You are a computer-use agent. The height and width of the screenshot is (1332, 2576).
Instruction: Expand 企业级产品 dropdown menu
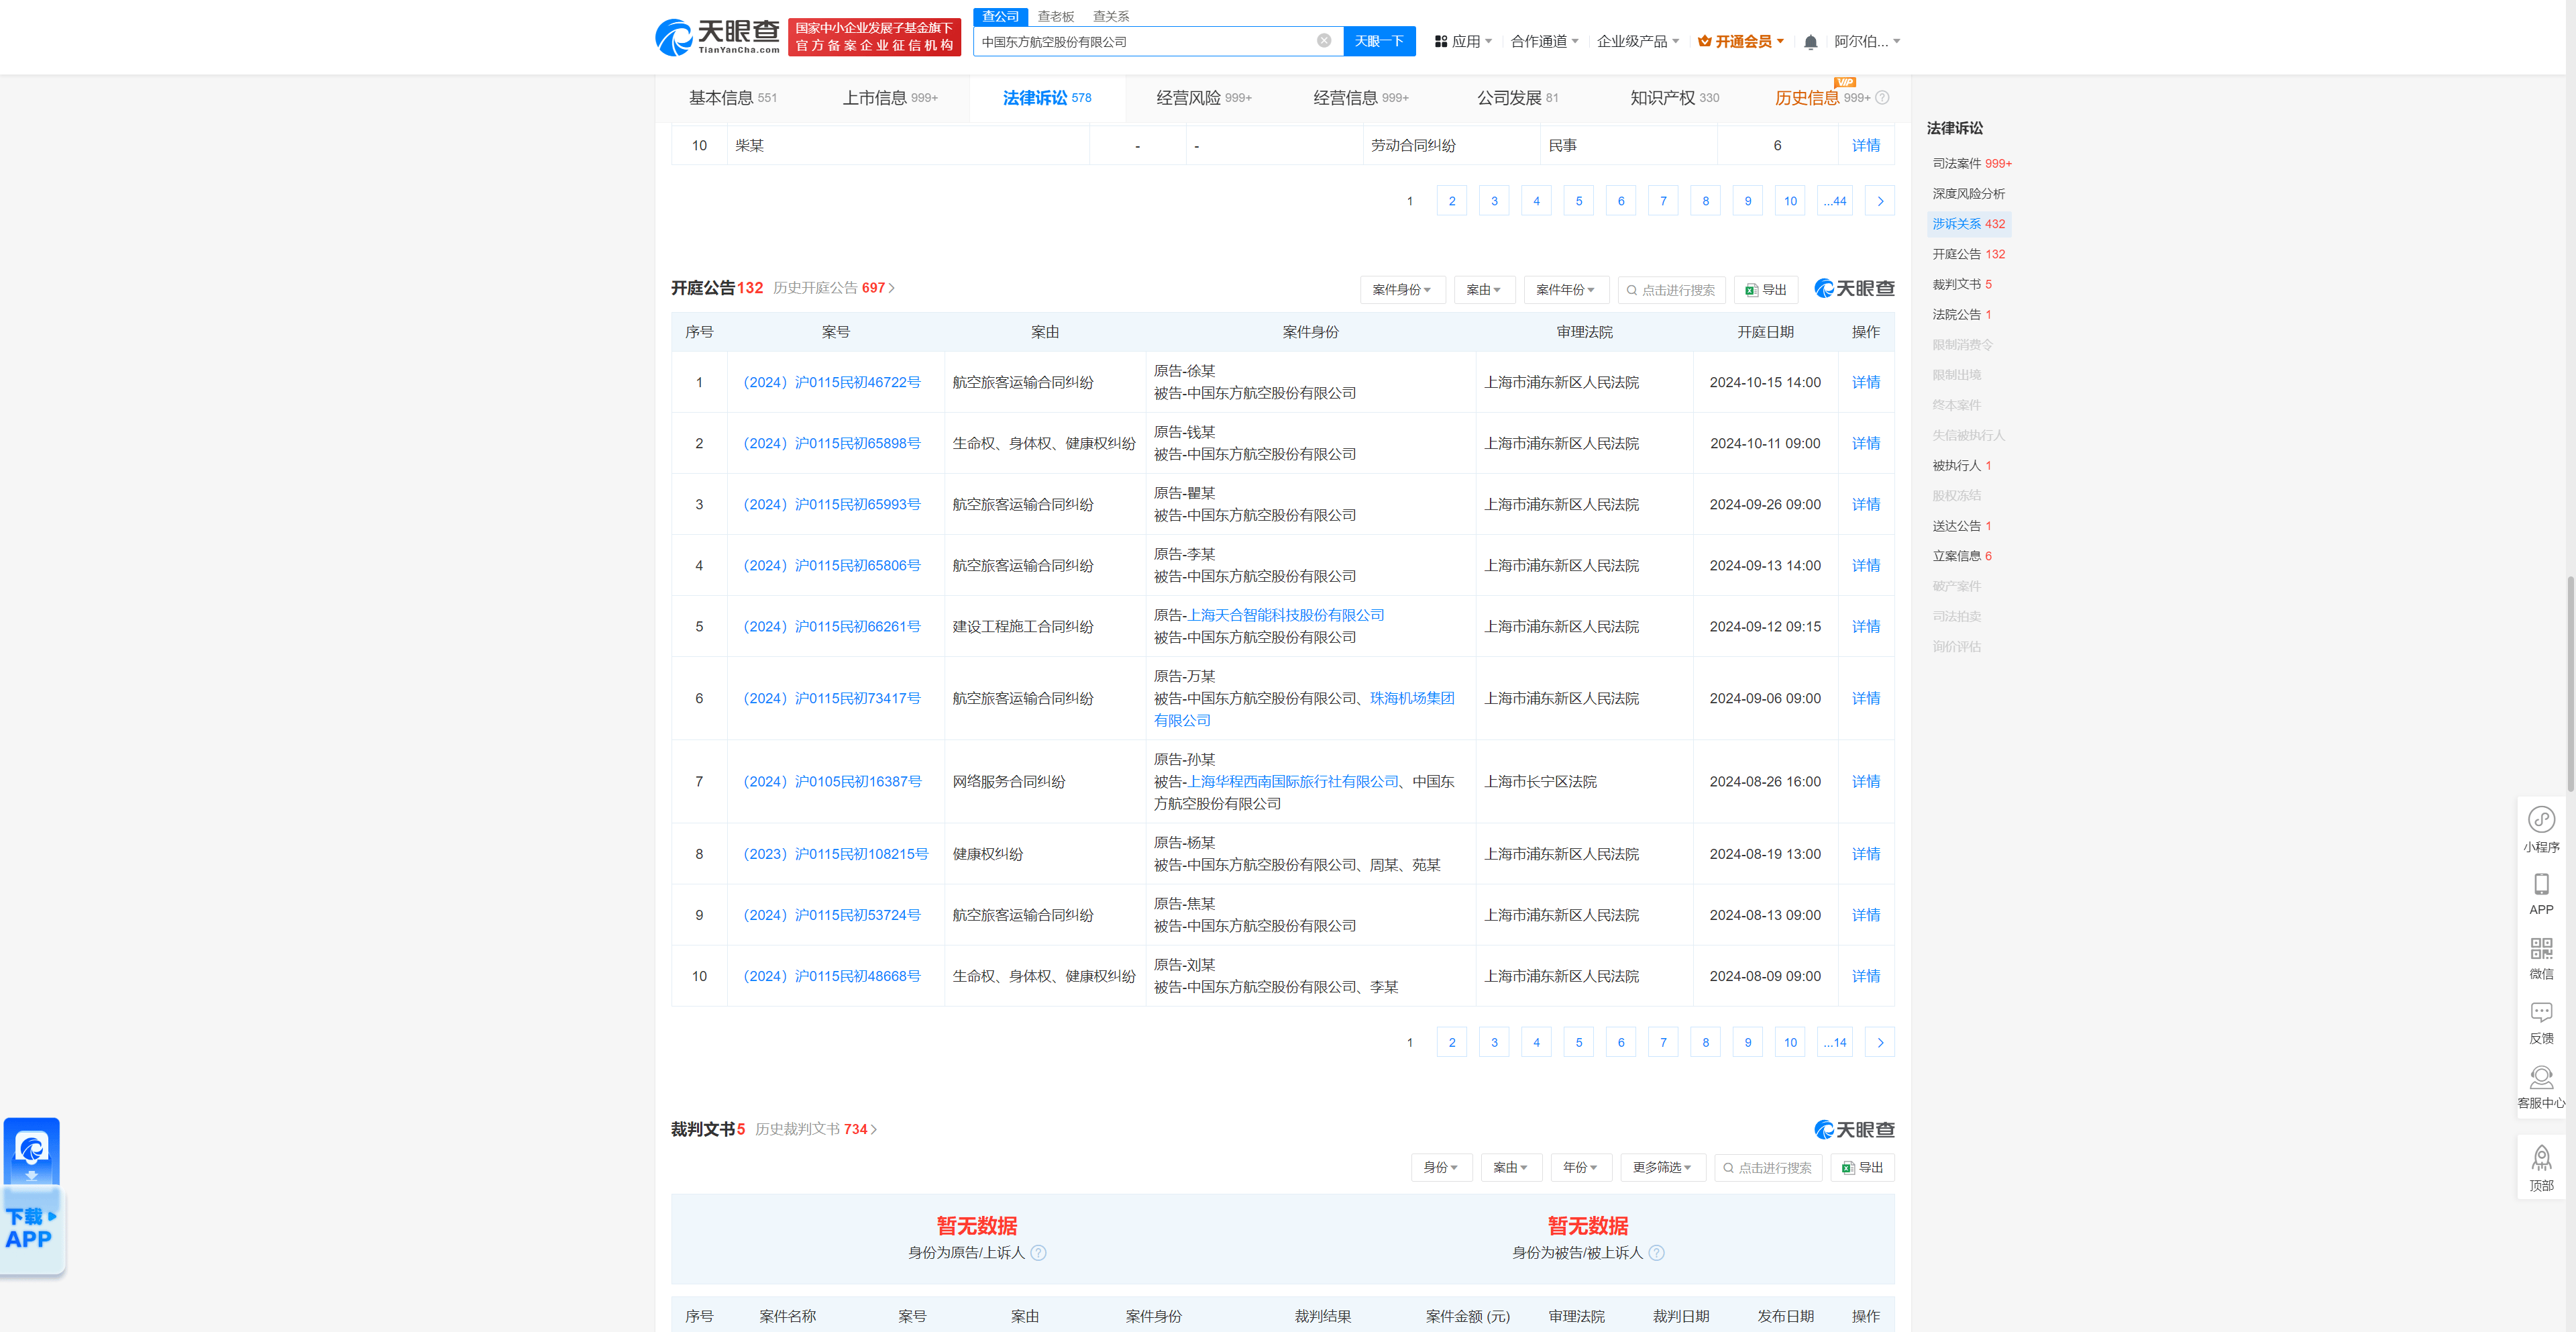pyautogui.click(x=1637, y=41)
